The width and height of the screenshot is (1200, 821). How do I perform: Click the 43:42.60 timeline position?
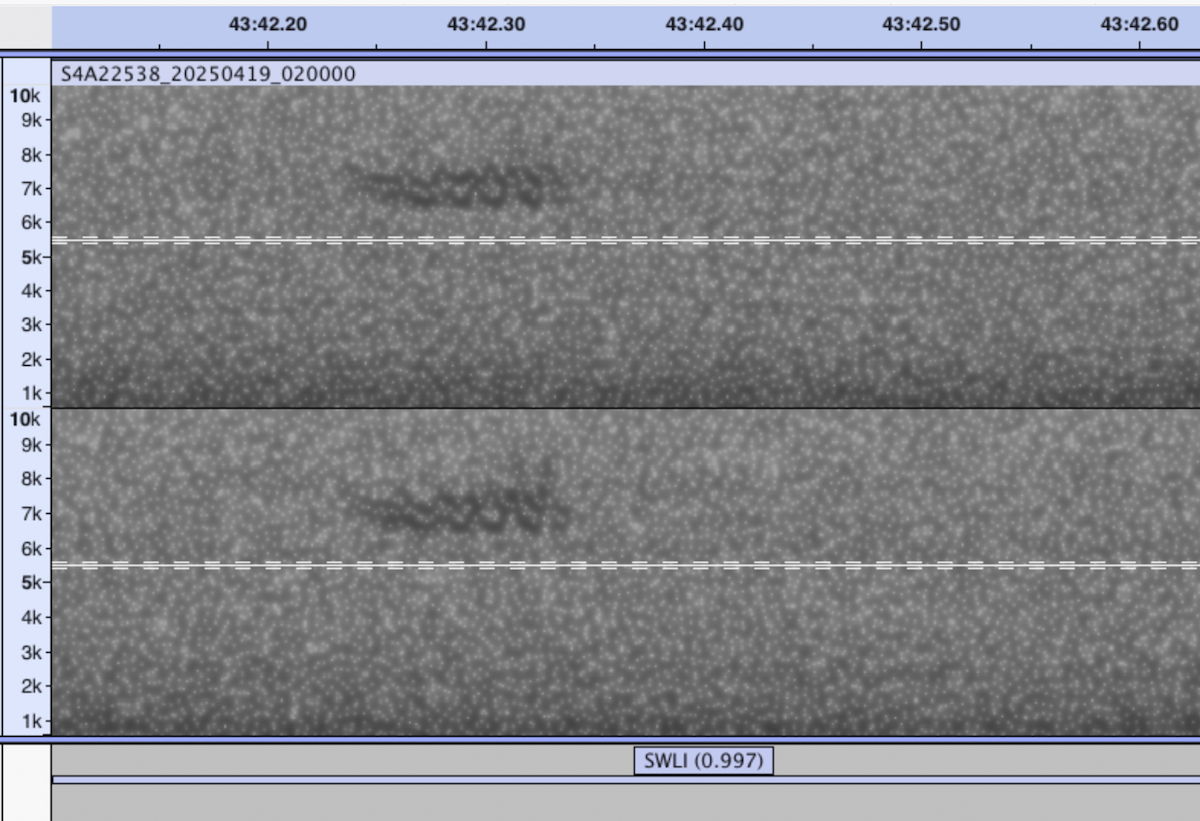[1139, 24]
